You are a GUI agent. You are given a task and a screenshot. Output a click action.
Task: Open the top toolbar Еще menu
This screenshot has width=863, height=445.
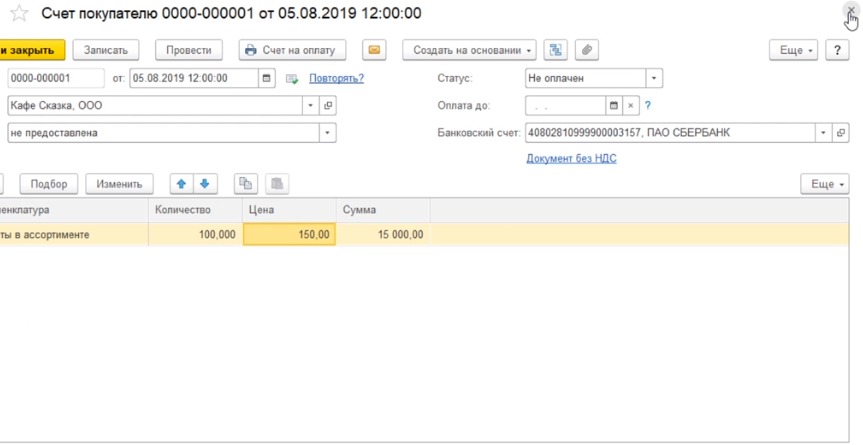pos(796,50)
